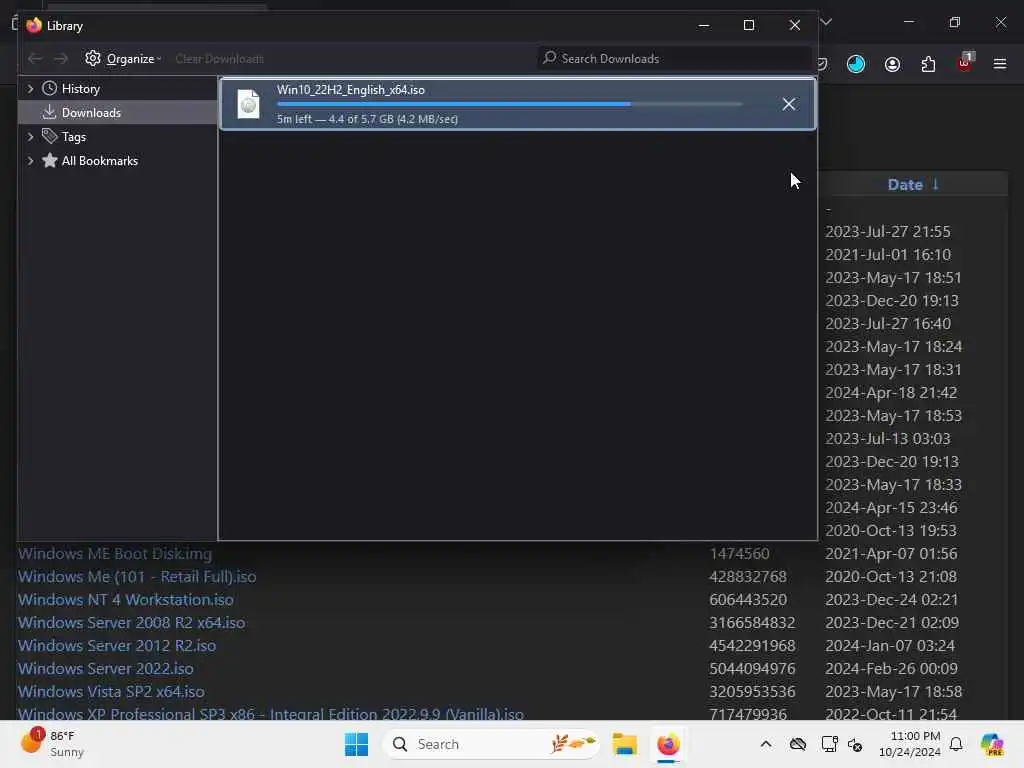
Task: Open Firefox list all tabs chevron
Action: 826,22
